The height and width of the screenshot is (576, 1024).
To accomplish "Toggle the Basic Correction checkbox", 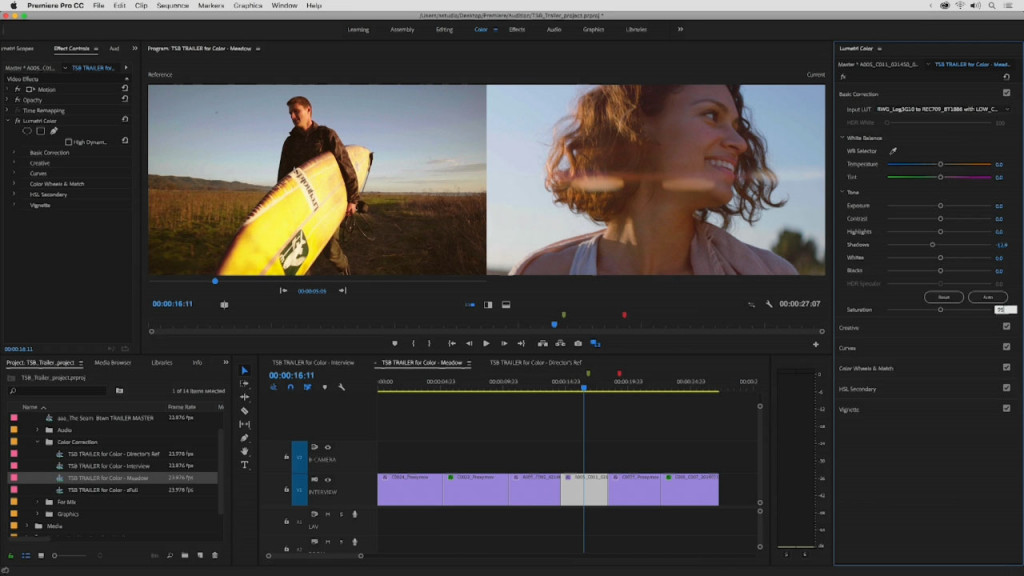I will (1006, 93).
